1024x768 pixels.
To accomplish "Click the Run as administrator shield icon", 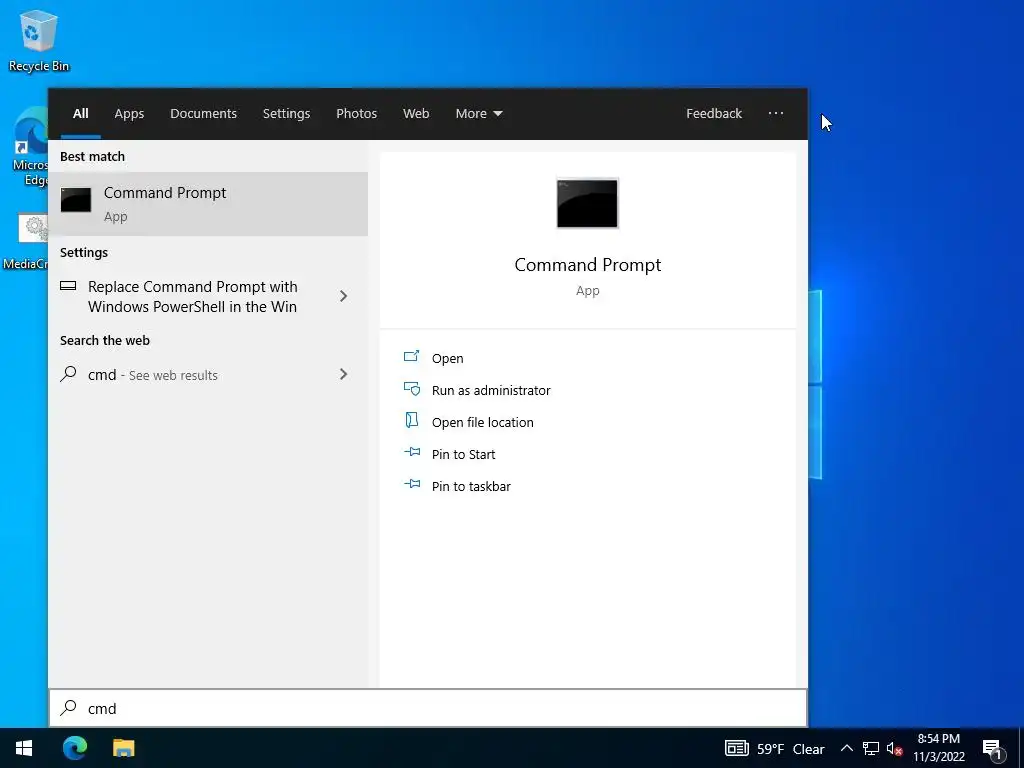I will point(411,389).
